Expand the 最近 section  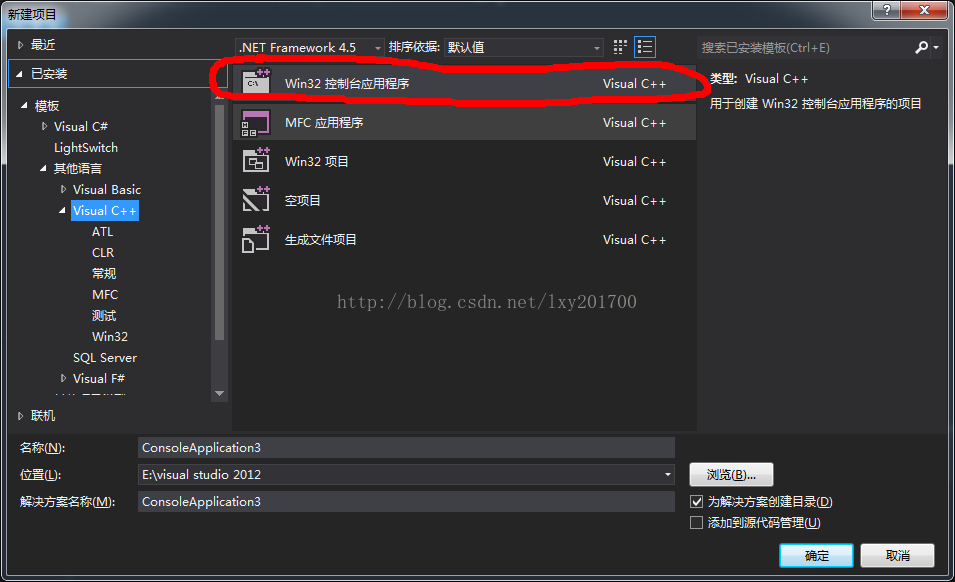pos(20,44)
